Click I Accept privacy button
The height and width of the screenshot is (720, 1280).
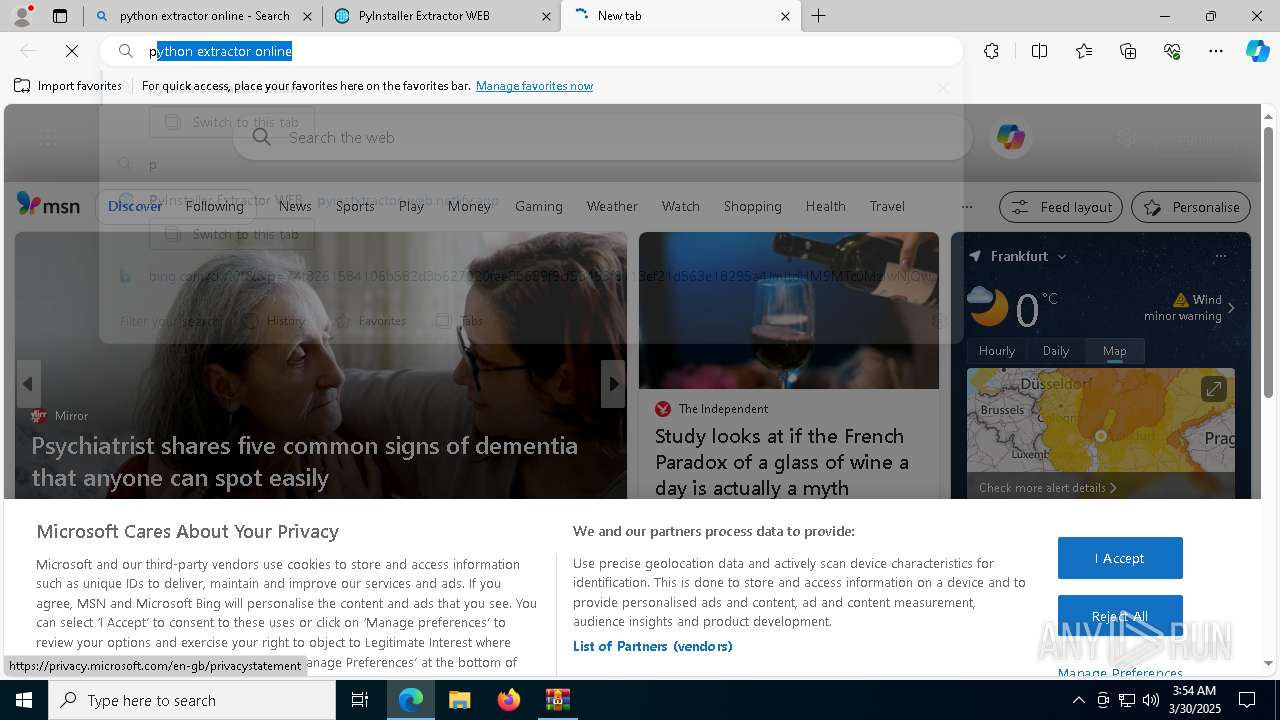[x=1120, y=558]
